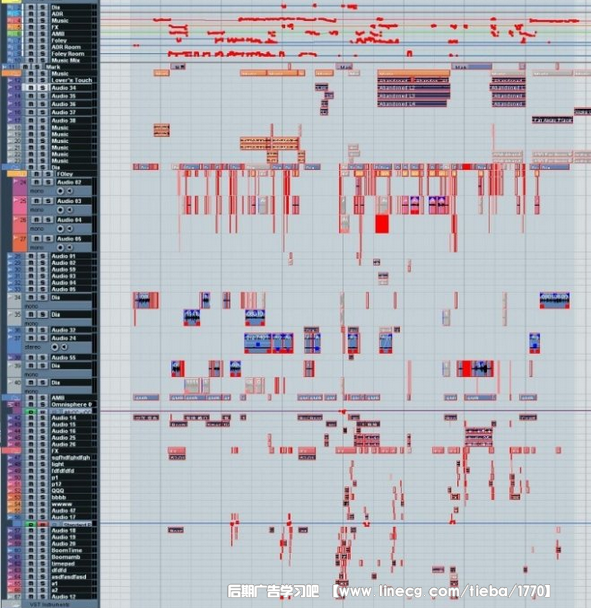591x608 pixels.
Task: Select track name p12
Action: (x=57, y=484)
